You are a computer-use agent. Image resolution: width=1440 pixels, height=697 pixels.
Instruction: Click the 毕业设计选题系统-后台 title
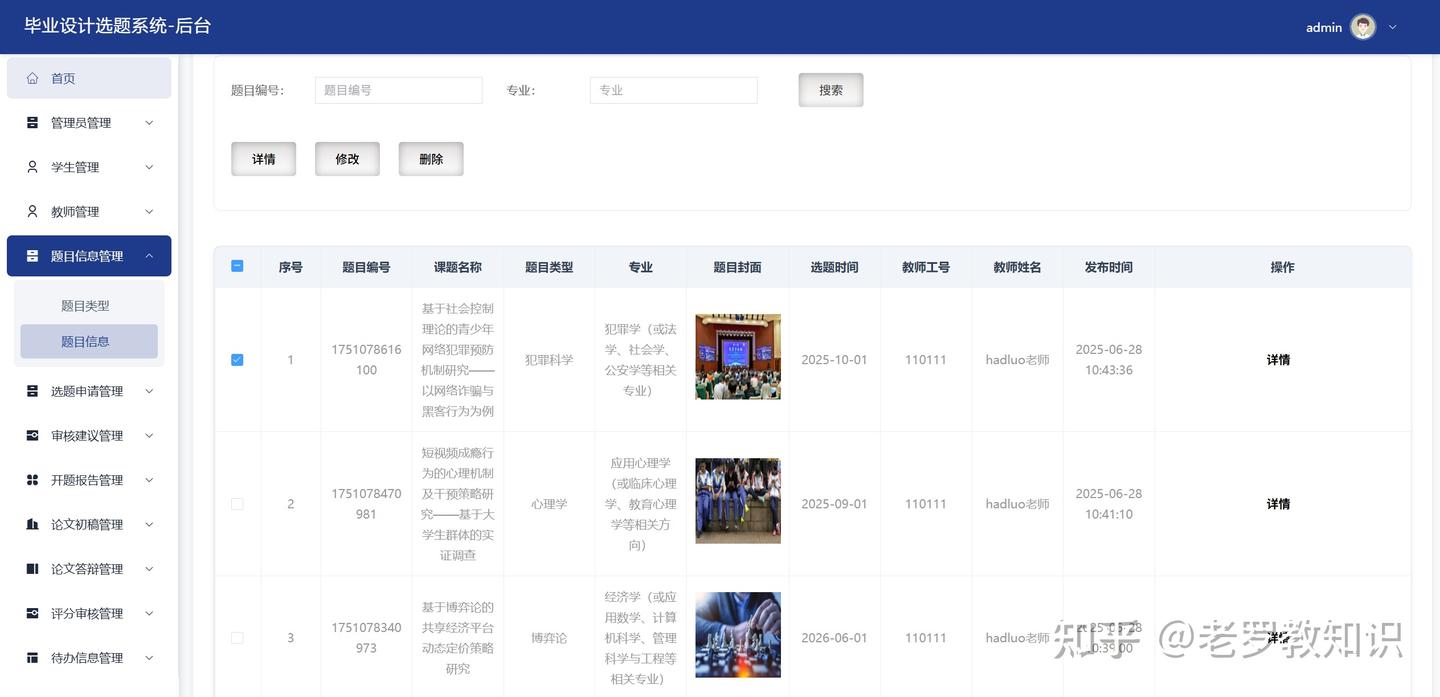(118, 26)
